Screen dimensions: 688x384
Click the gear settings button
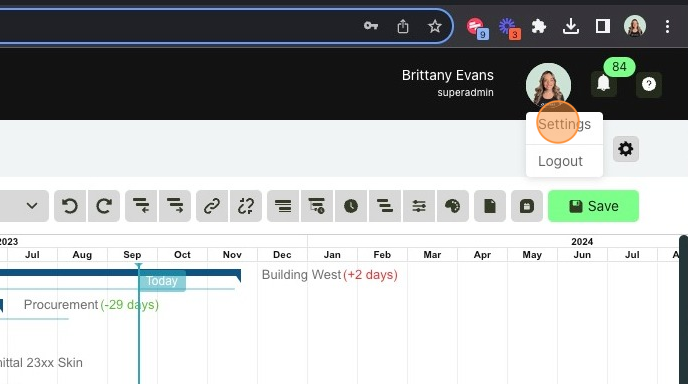[x=626, y=149]
